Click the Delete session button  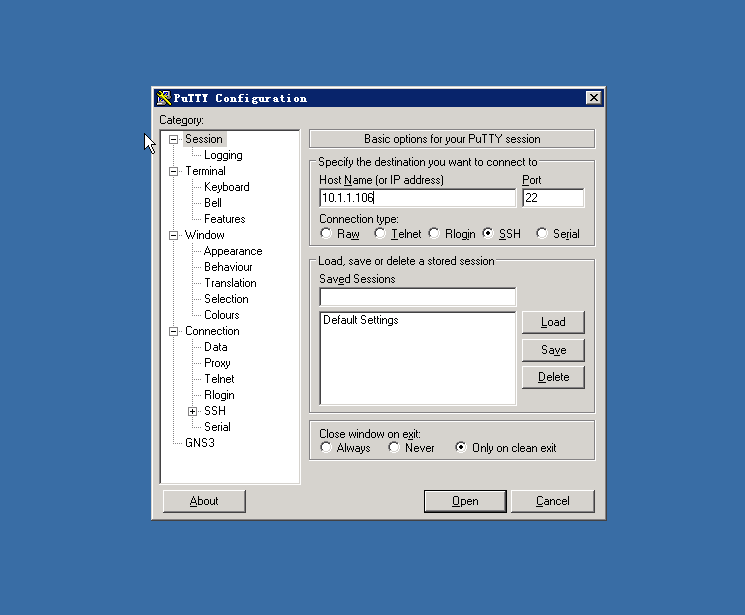pos(553,377)
